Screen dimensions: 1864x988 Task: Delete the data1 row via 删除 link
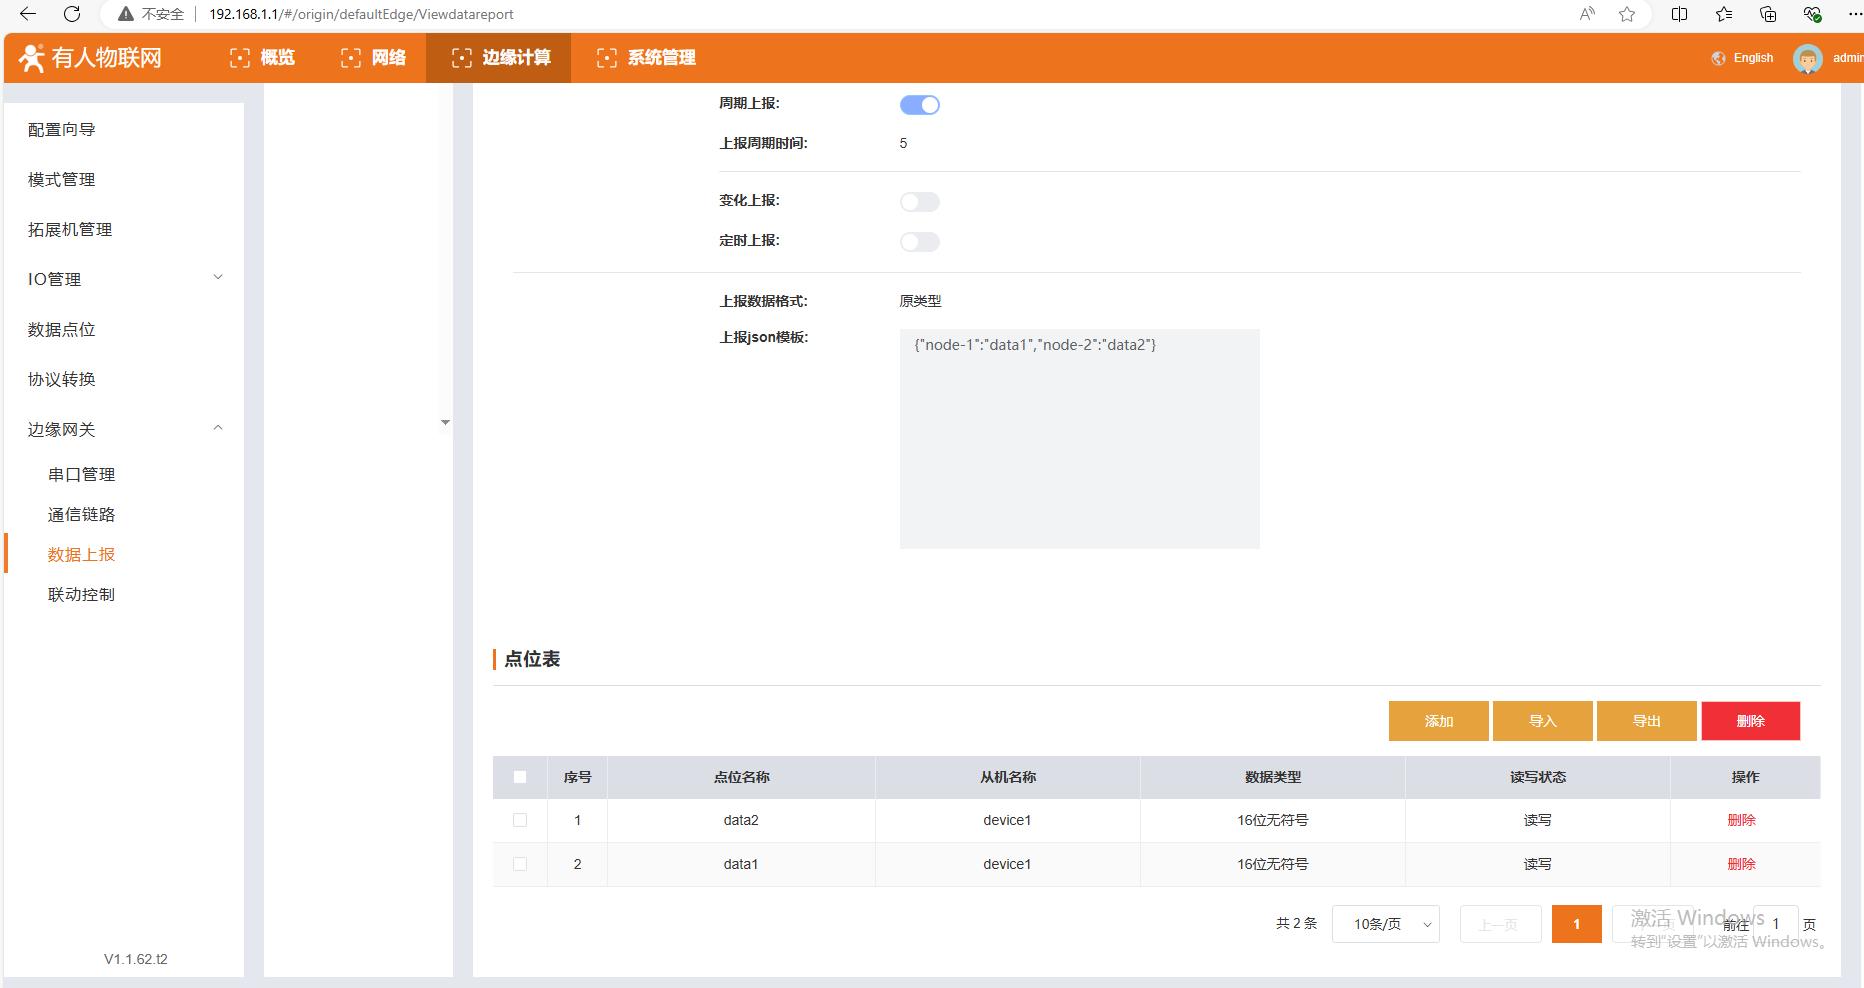[x=1741, y=864]
